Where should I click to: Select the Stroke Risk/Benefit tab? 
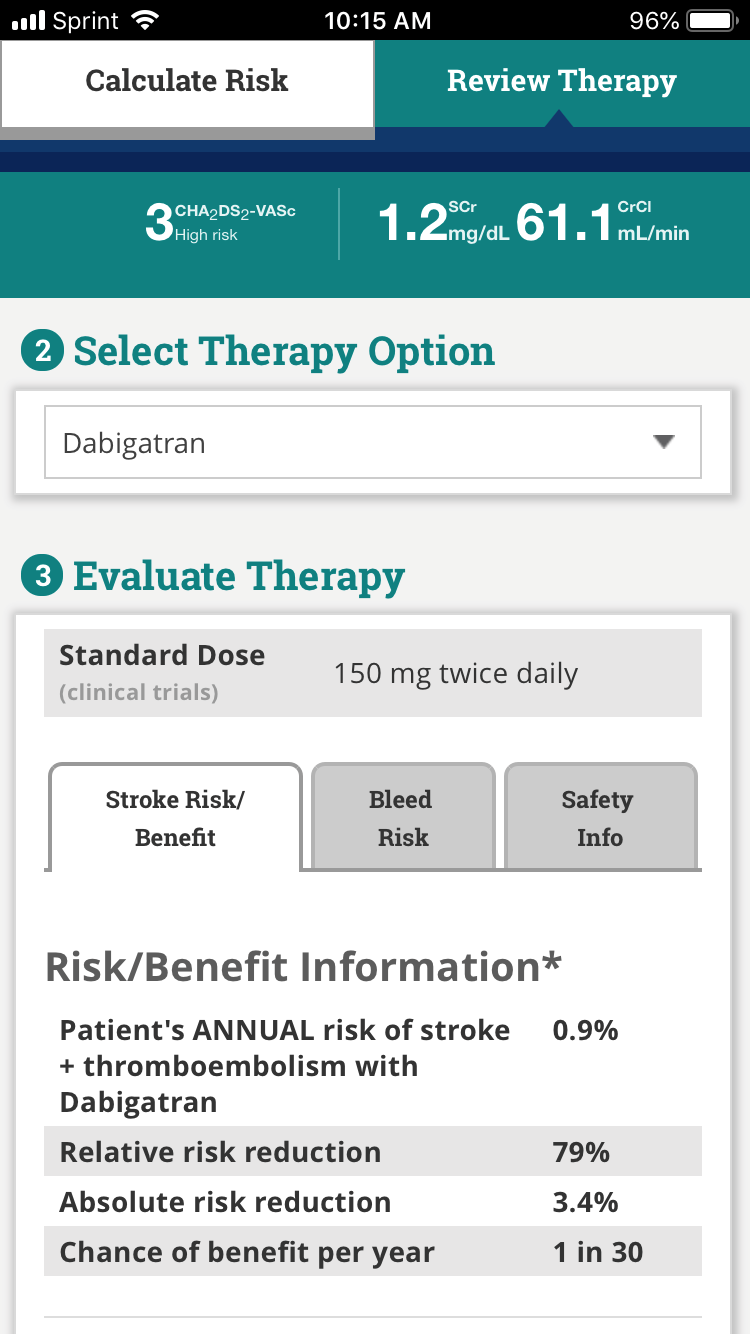(x=175, y=818)
